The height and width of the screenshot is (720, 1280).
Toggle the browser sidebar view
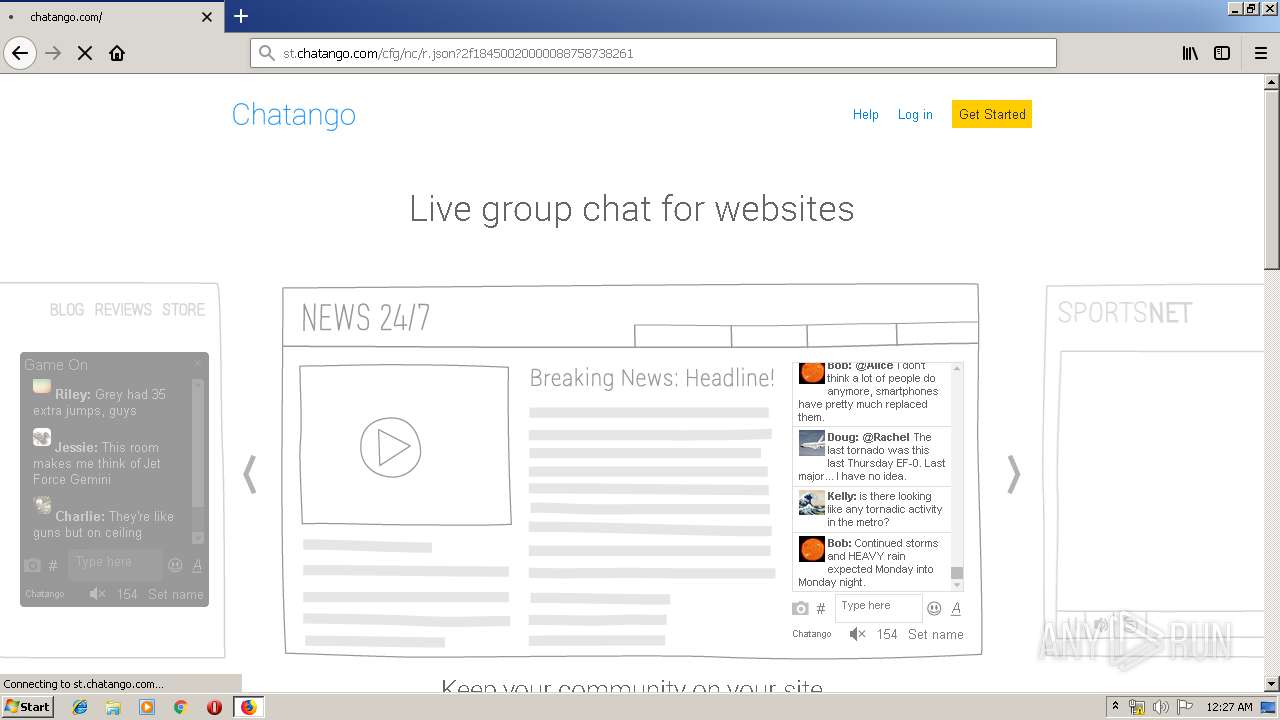1222,53
